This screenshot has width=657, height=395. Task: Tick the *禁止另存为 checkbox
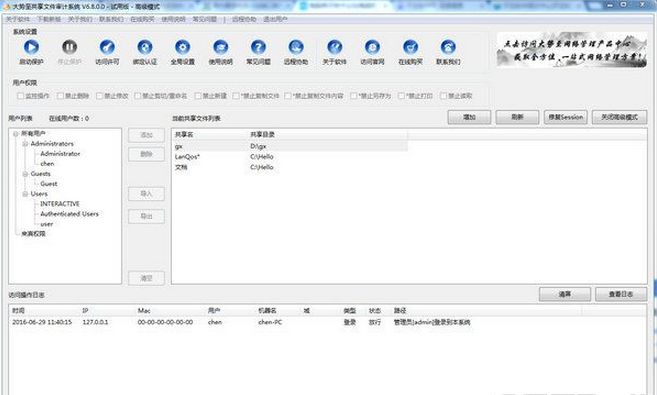(x=354, y=96)
